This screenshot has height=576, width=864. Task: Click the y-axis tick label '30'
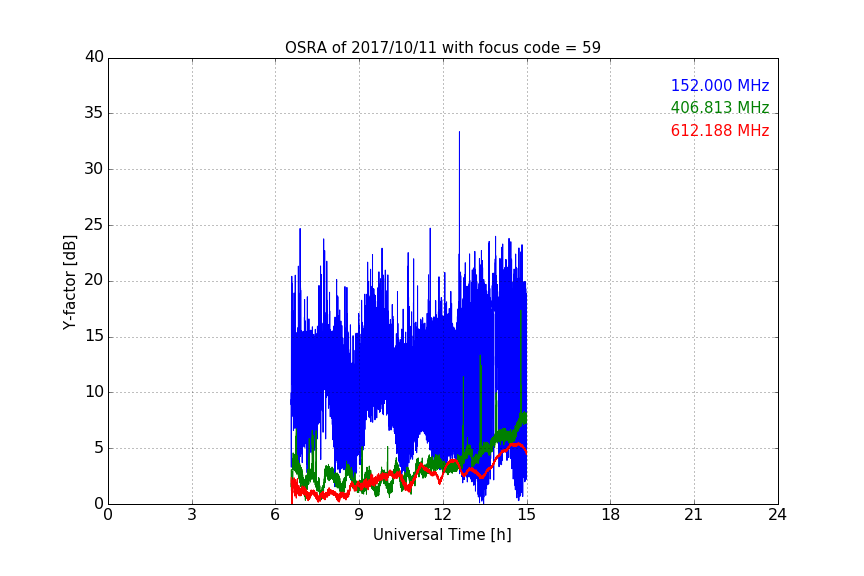[x=94, y=169]
